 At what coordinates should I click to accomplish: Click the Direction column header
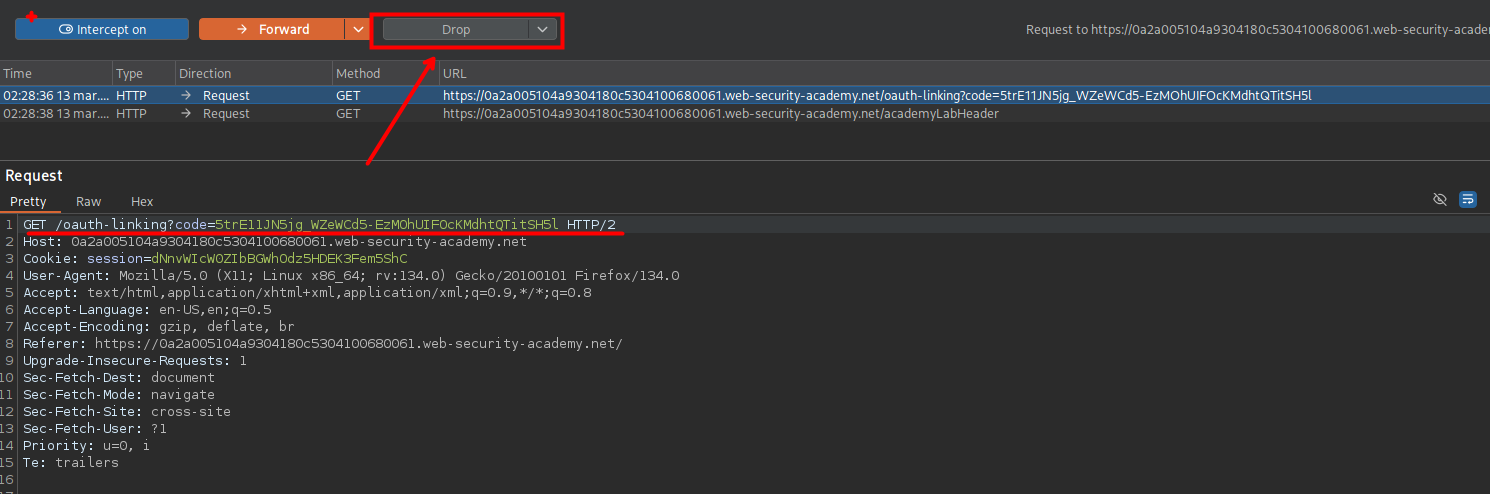pyautogui.click(x=205, y=73)
